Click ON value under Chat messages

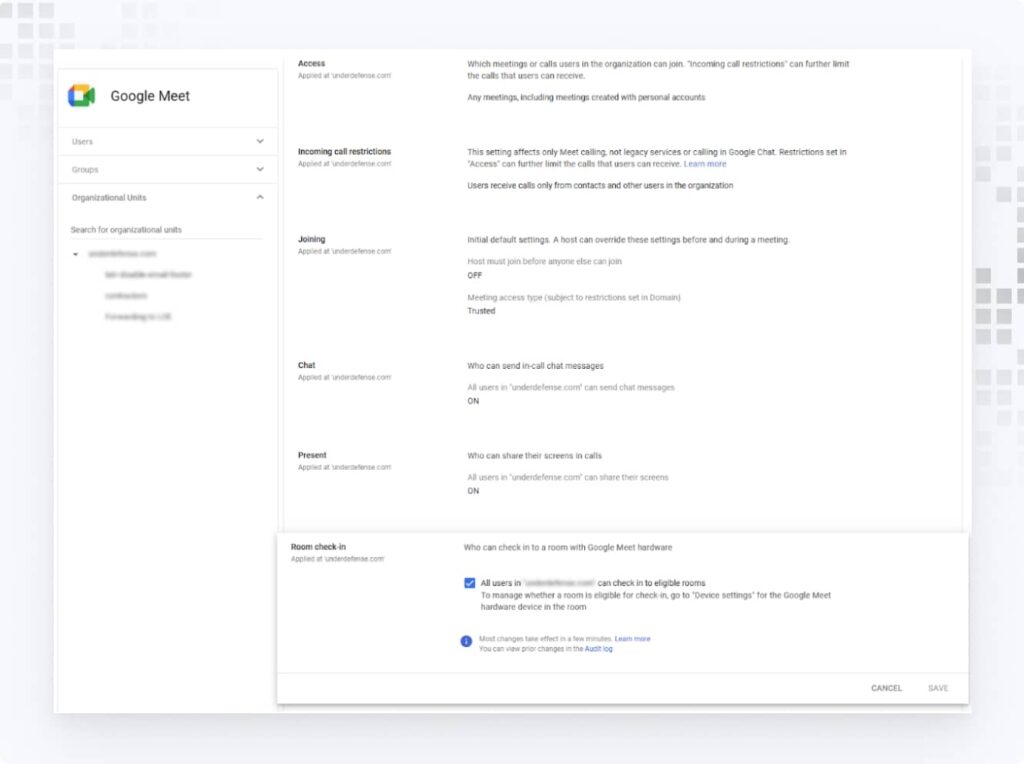coord(473,401)
